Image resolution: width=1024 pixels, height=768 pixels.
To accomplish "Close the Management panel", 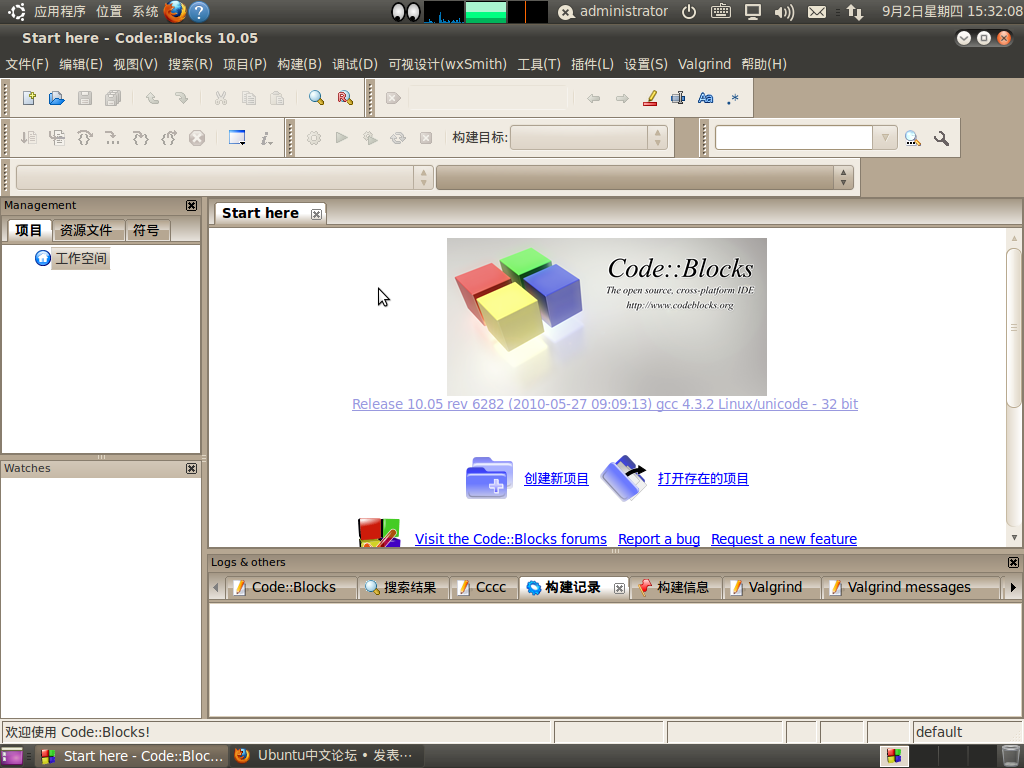I will point(191,205).
